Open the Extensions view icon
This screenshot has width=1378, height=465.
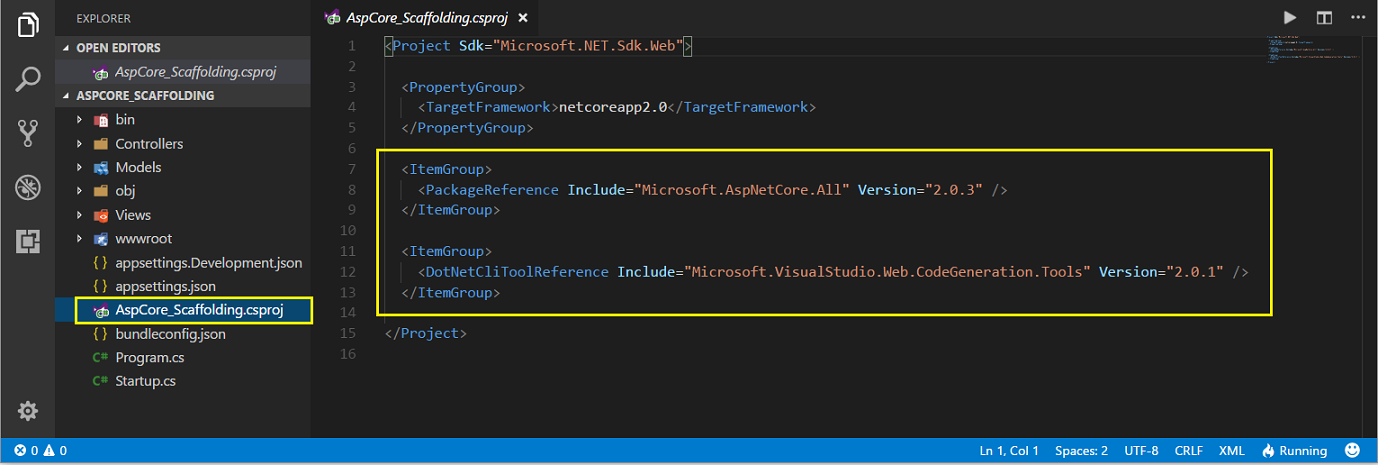[28, 240]
